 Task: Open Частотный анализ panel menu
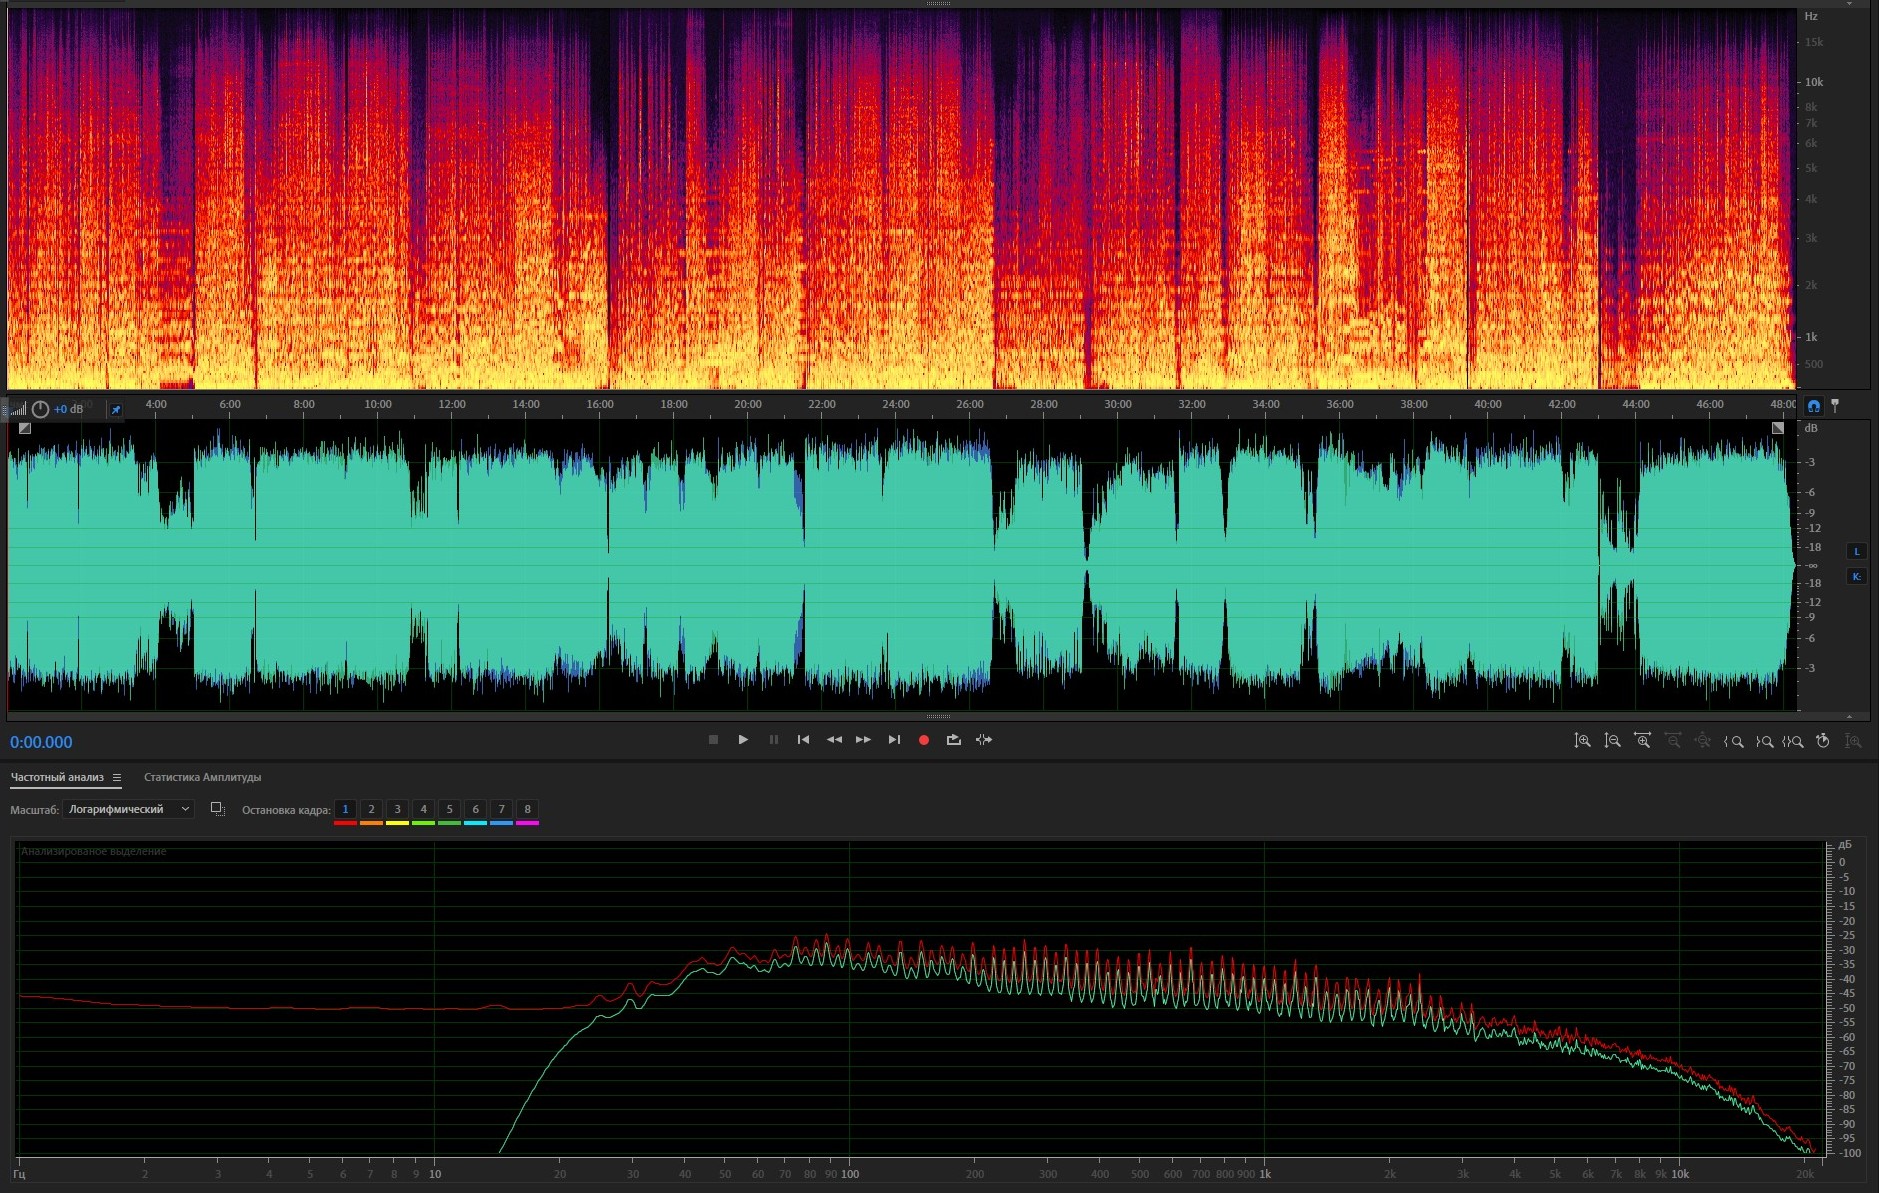click(117, 778)
